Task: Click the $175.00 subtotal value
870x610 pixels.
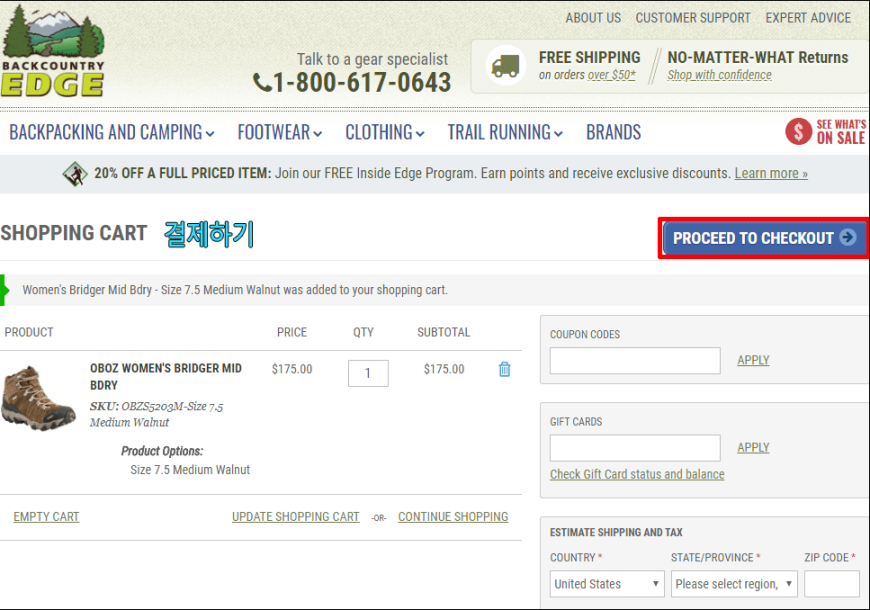Action: 444,369
